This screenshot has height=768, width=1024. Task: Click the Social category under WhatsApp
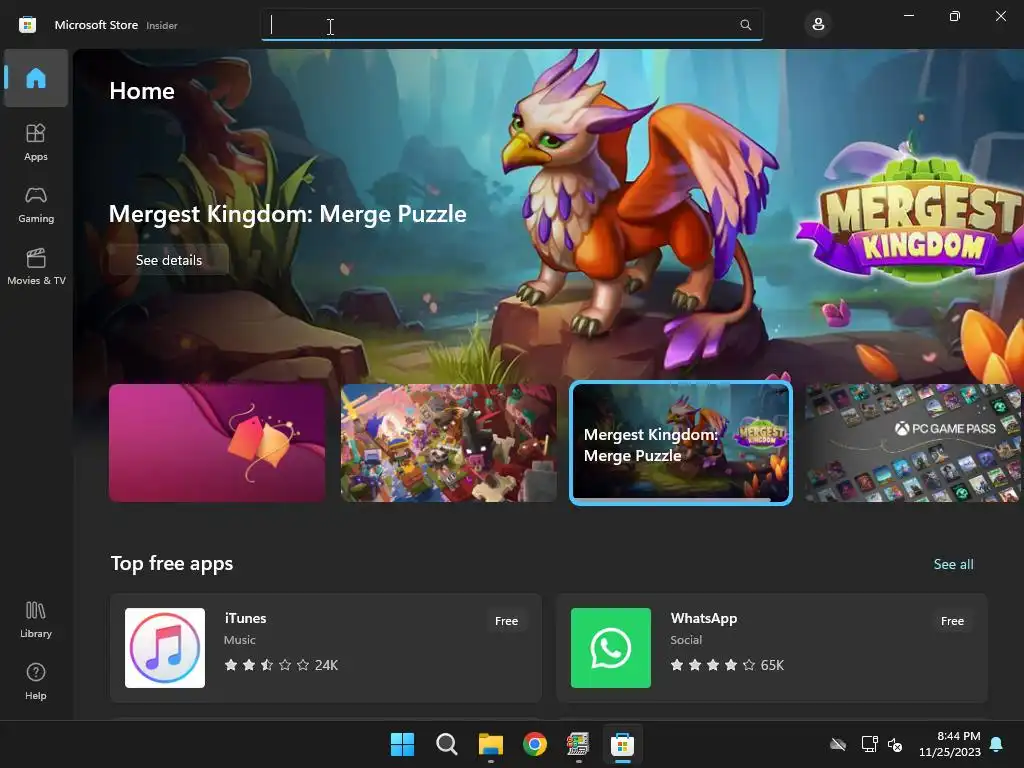pos(686,640)
